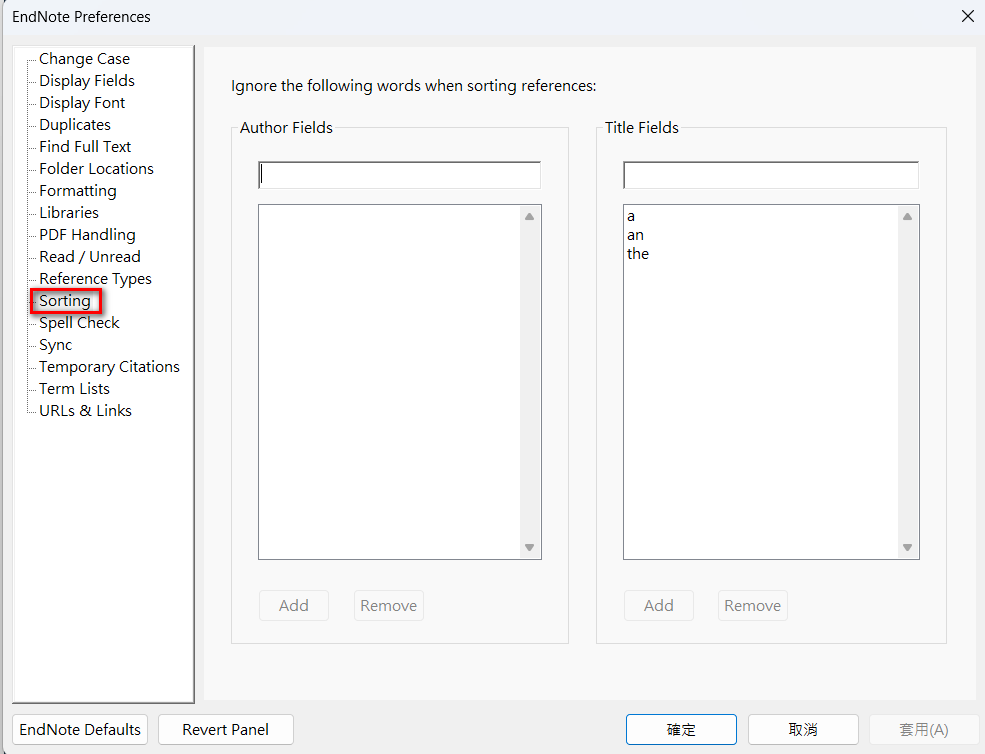Image resolution: width=985 pixels, height=754 pixels.
Task: Open the Temporary Citations settings
Action: [109, 367]
